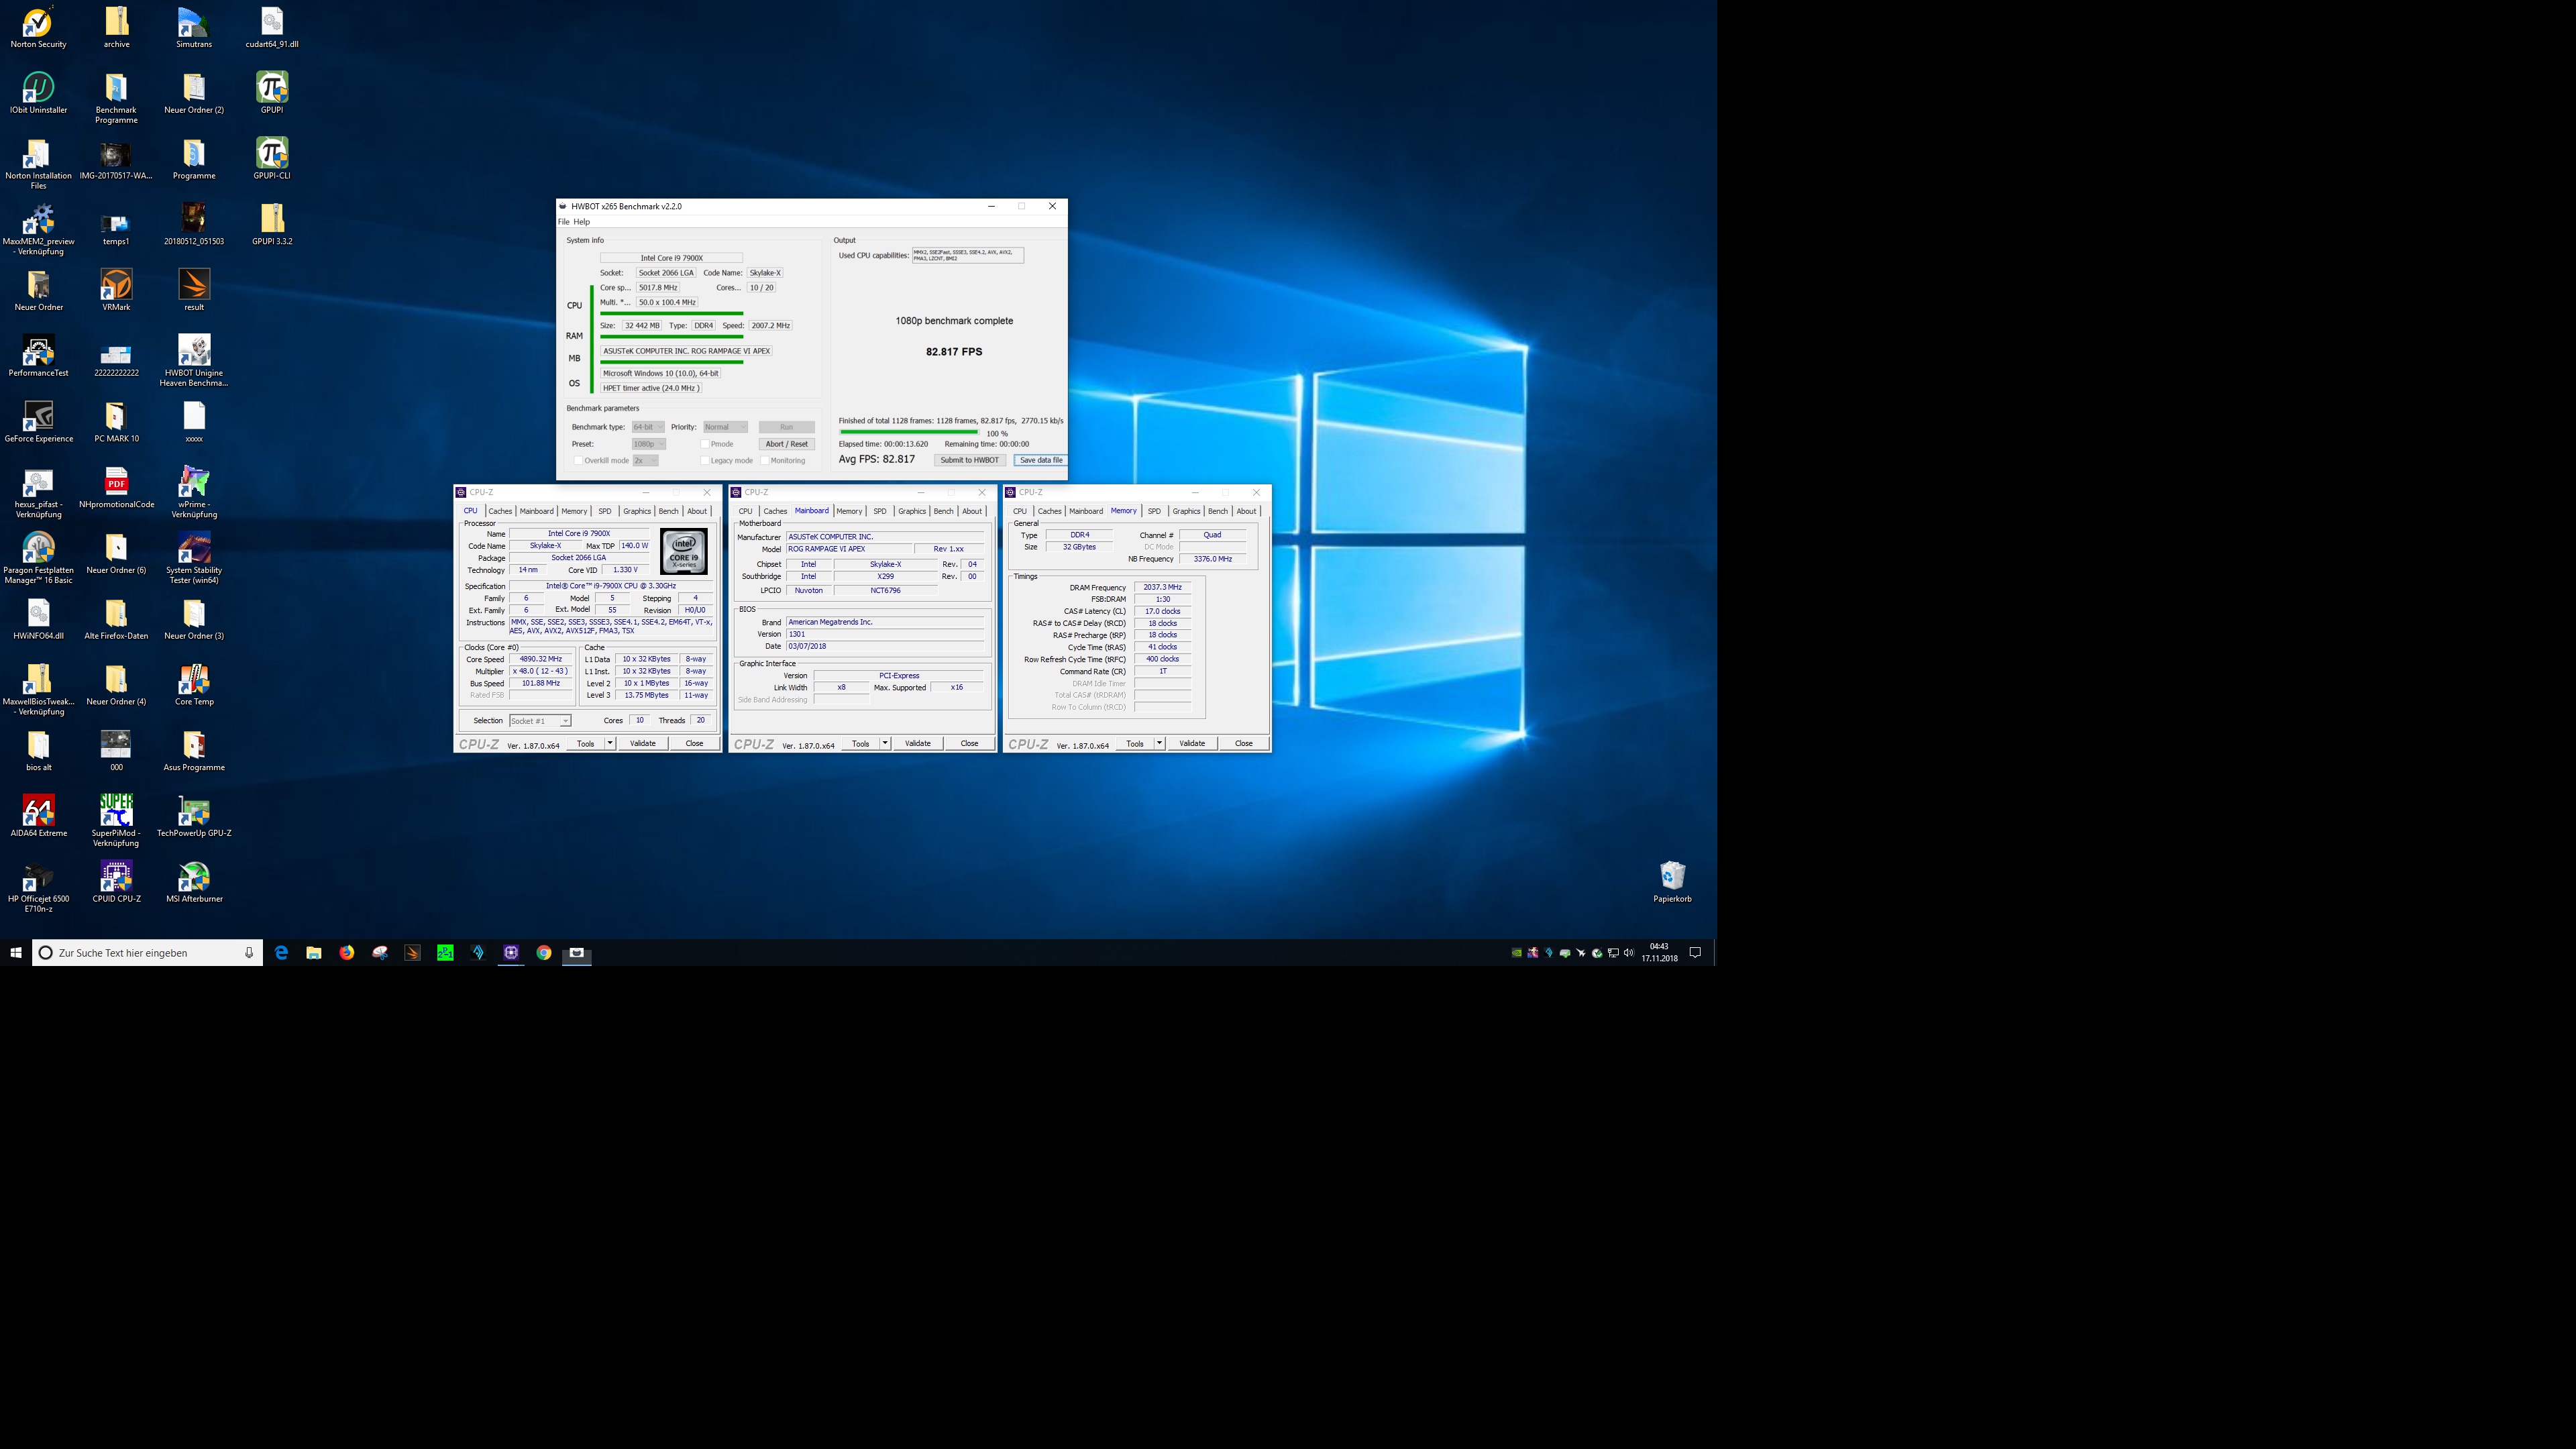Screen dimensions: 2576x1449
Task: Enable the Monitoring checkbox
Action: click(x=765, y=461)
